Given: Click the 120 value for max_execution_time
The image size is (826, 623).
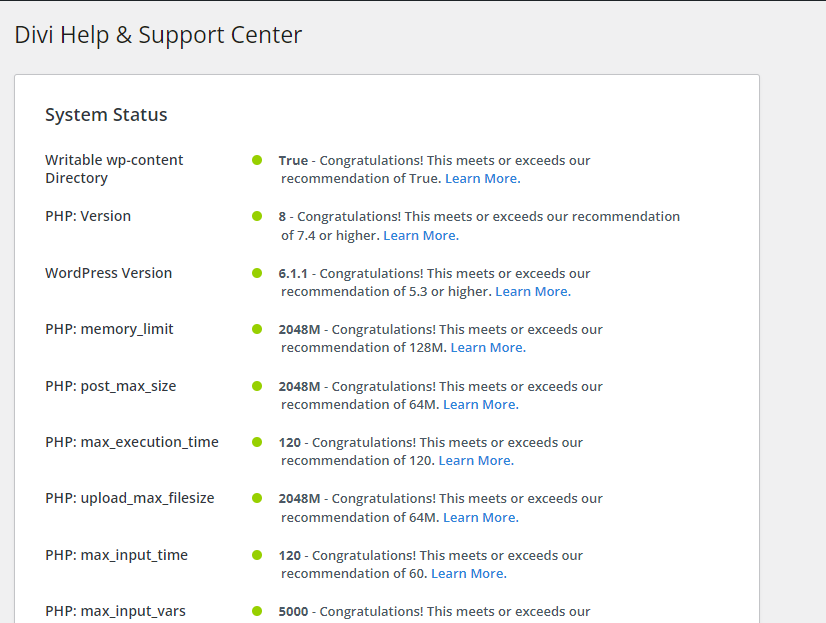Looking at the screenshot, I should pos(290,443).
